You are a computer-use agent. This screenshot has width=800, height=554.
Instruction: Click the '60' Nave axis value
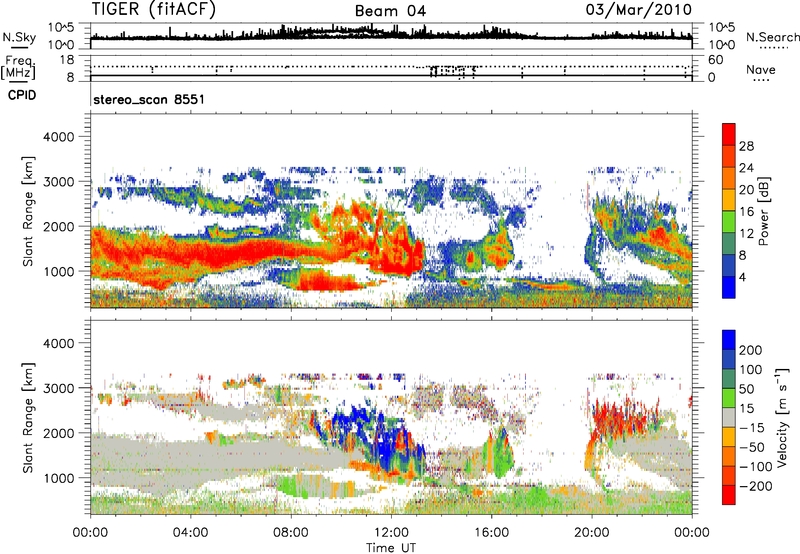[x=715, y=60]
